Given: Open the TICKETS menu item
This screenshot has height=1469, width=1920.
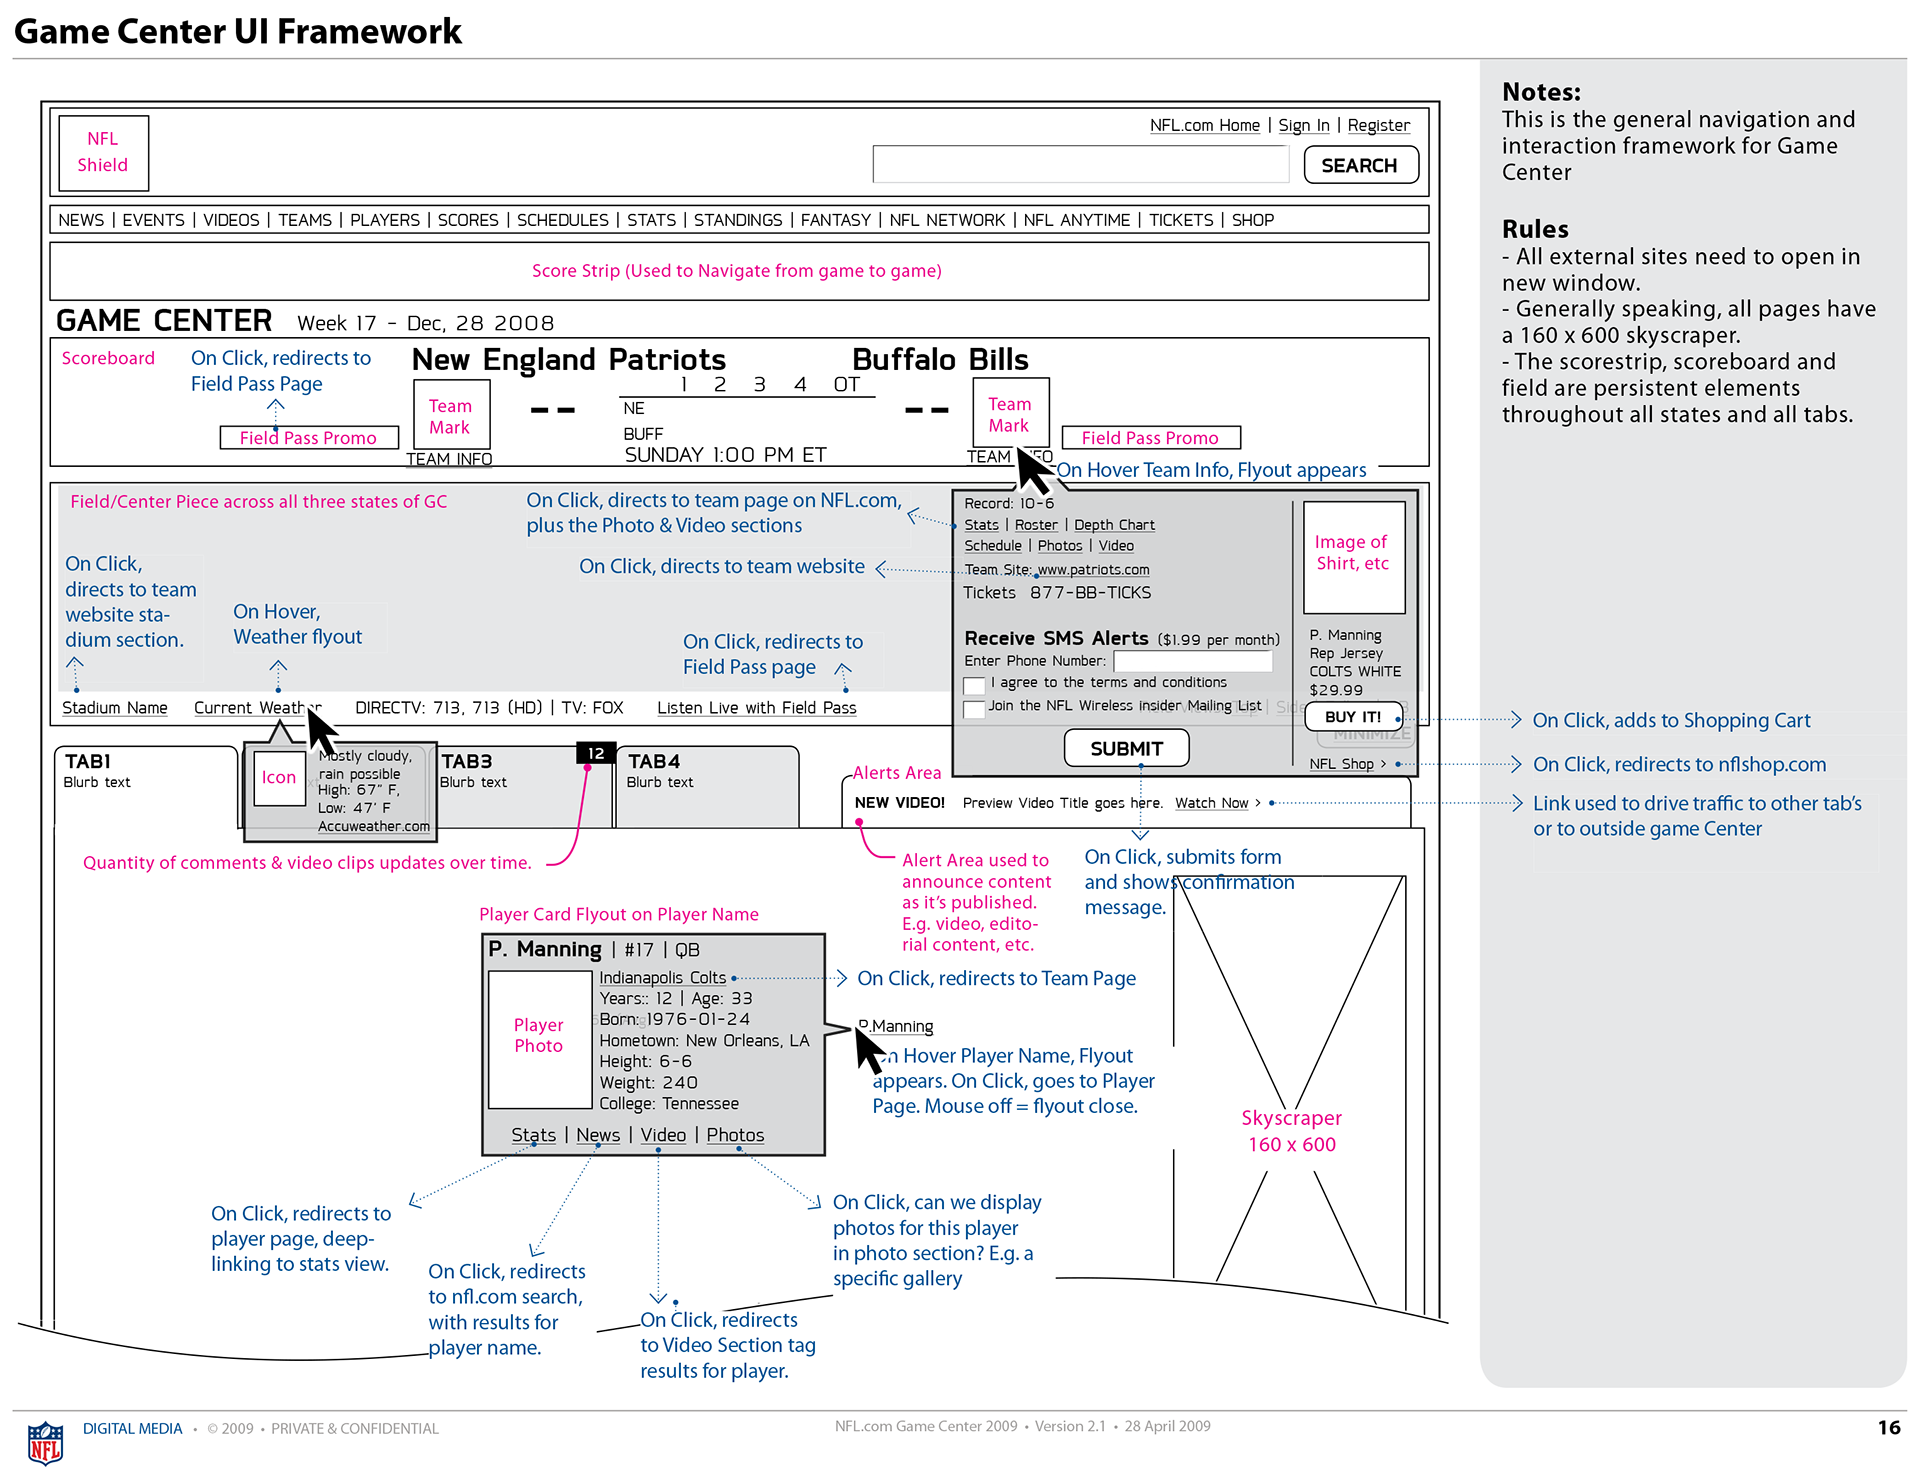Looking at the screenshot, I should pos(1181,220).
